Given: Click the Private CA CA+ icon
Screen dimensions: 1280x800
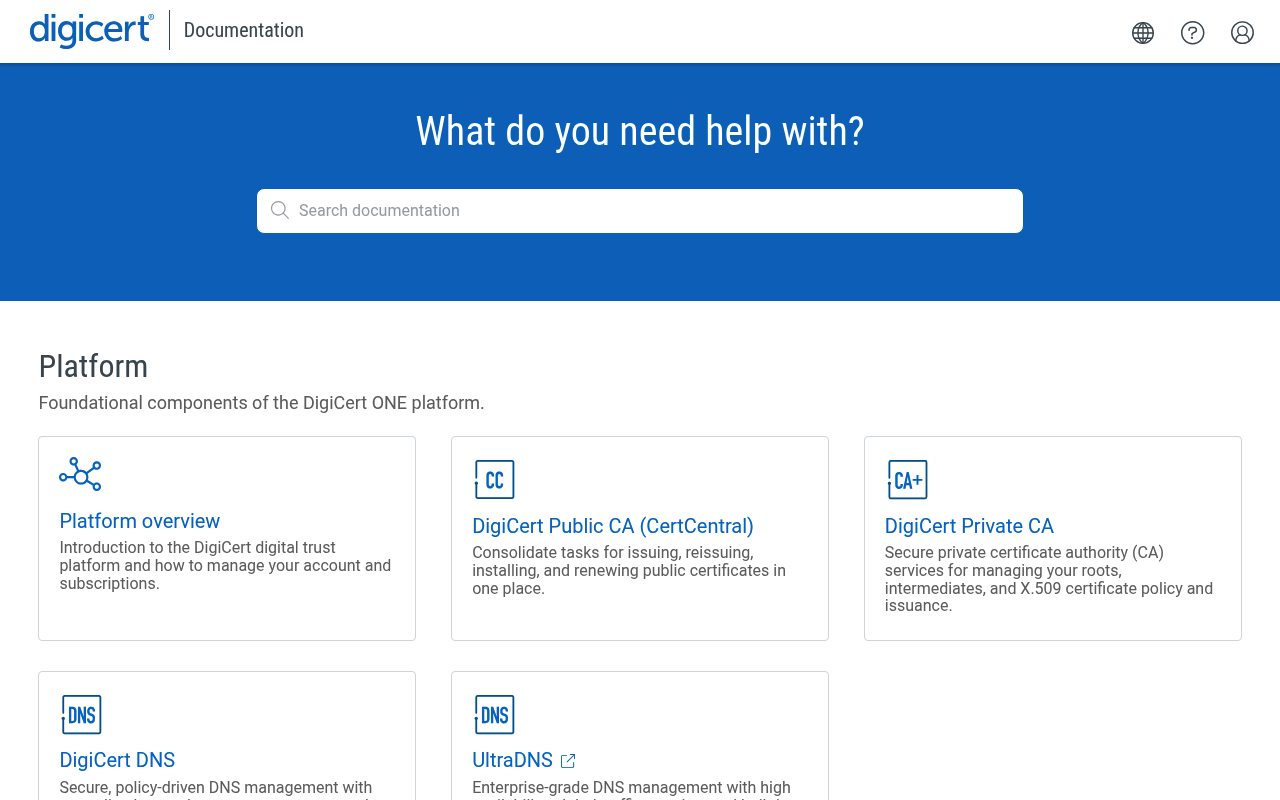Looking at the screenshot, I should click(907, 480).
